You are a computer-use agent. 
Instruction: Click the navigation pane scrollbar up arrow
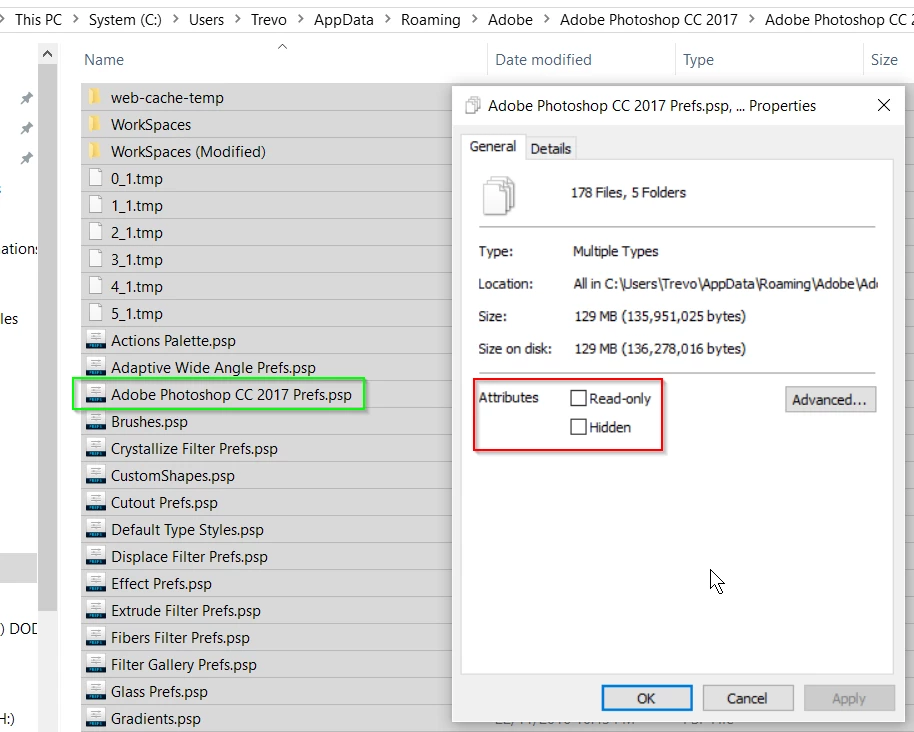point(48,54)
